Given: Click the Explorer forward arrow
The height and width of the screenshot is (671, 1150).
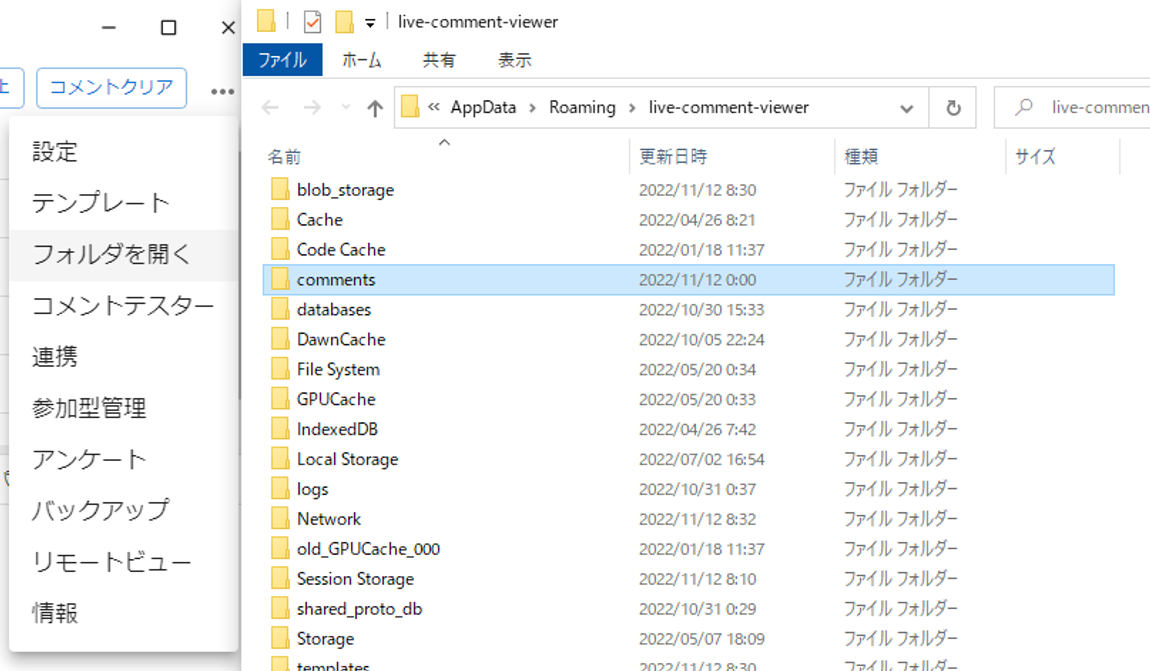Looking at the screenshot, I should [x=311, y=108].
